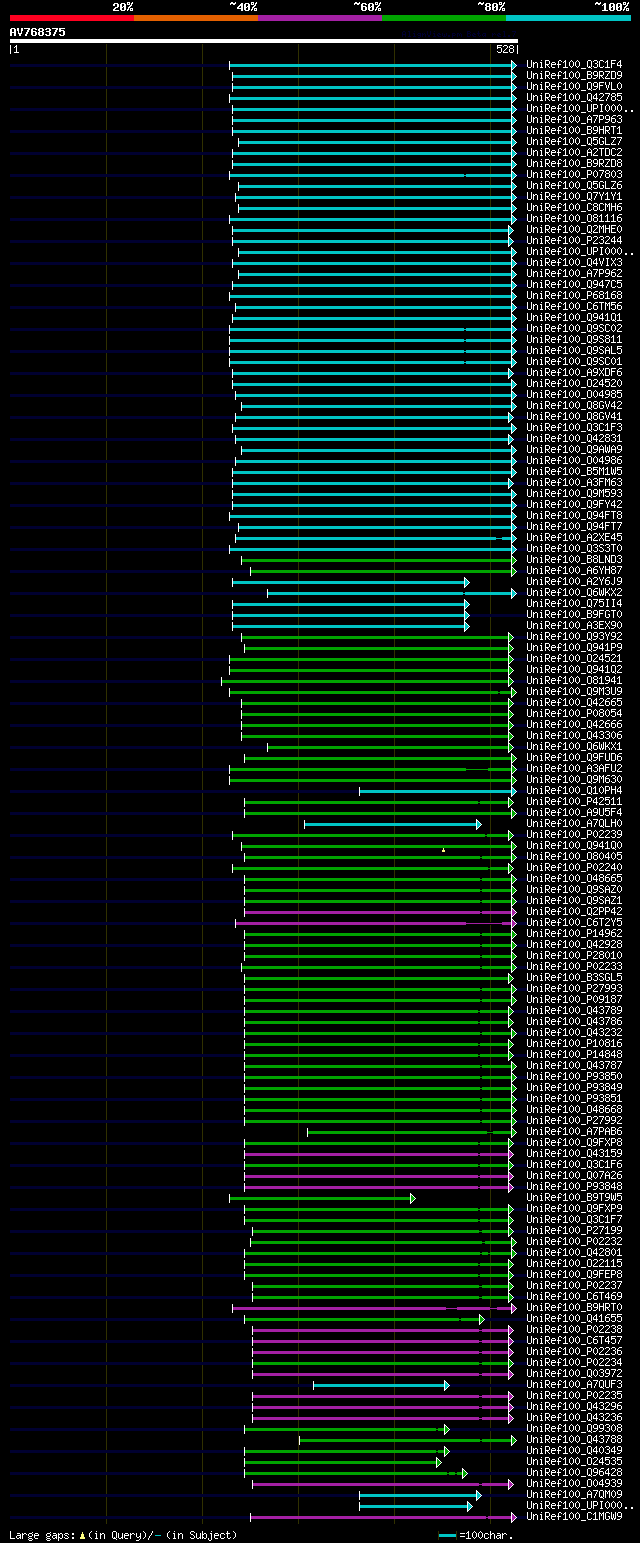The width and height of the screenshot is (640, 1543).
Task: Open hit UniRef100_B3SGL5
Action: 574,977
